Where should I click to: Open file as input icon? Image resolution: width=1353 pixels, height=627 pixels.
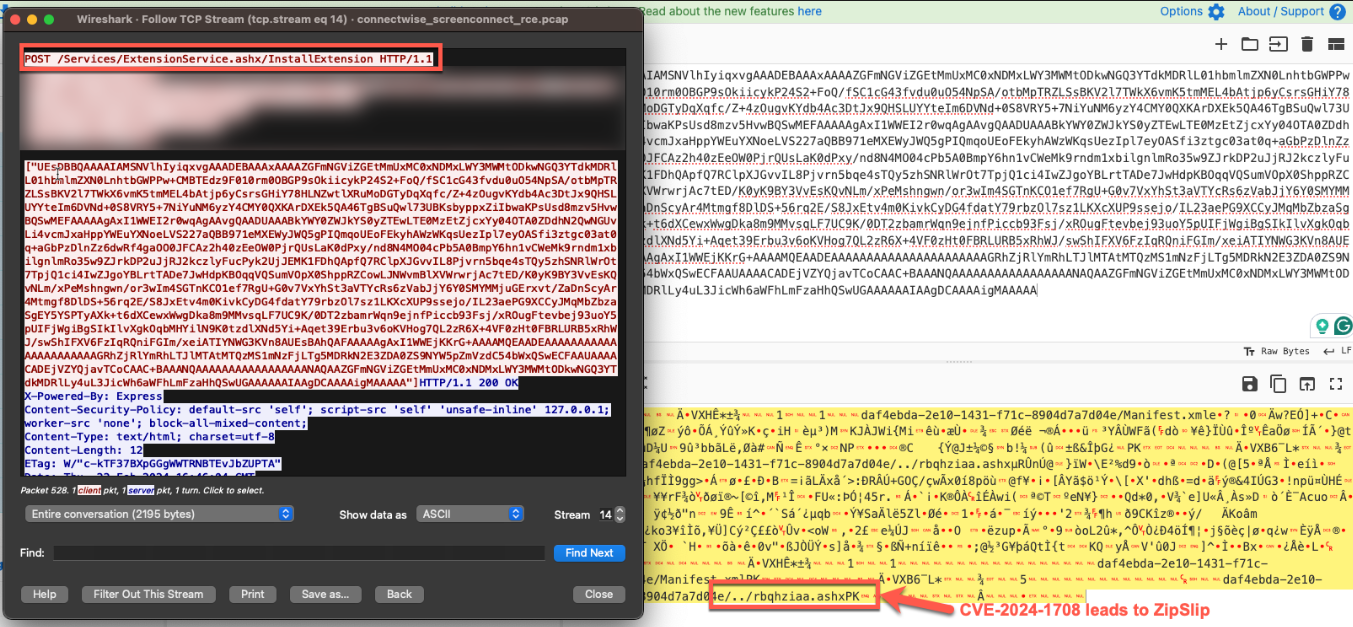point(1278,44)
